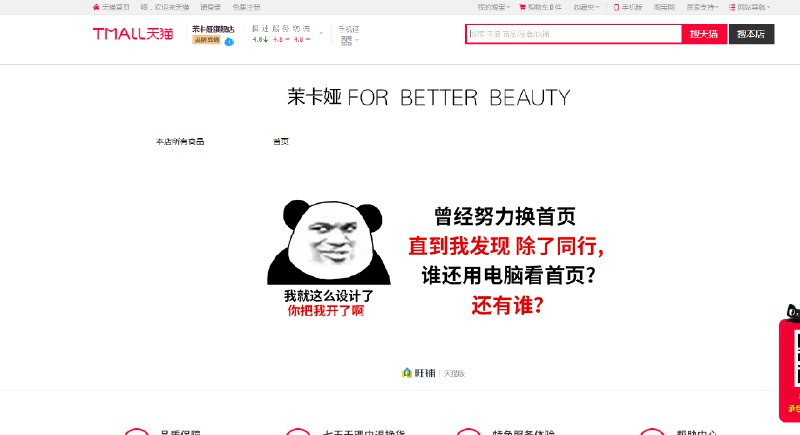This screenshot has height=435, width=800.
Task: Open the 本店所有商品 menu item
Action: [x=180, y=141]
